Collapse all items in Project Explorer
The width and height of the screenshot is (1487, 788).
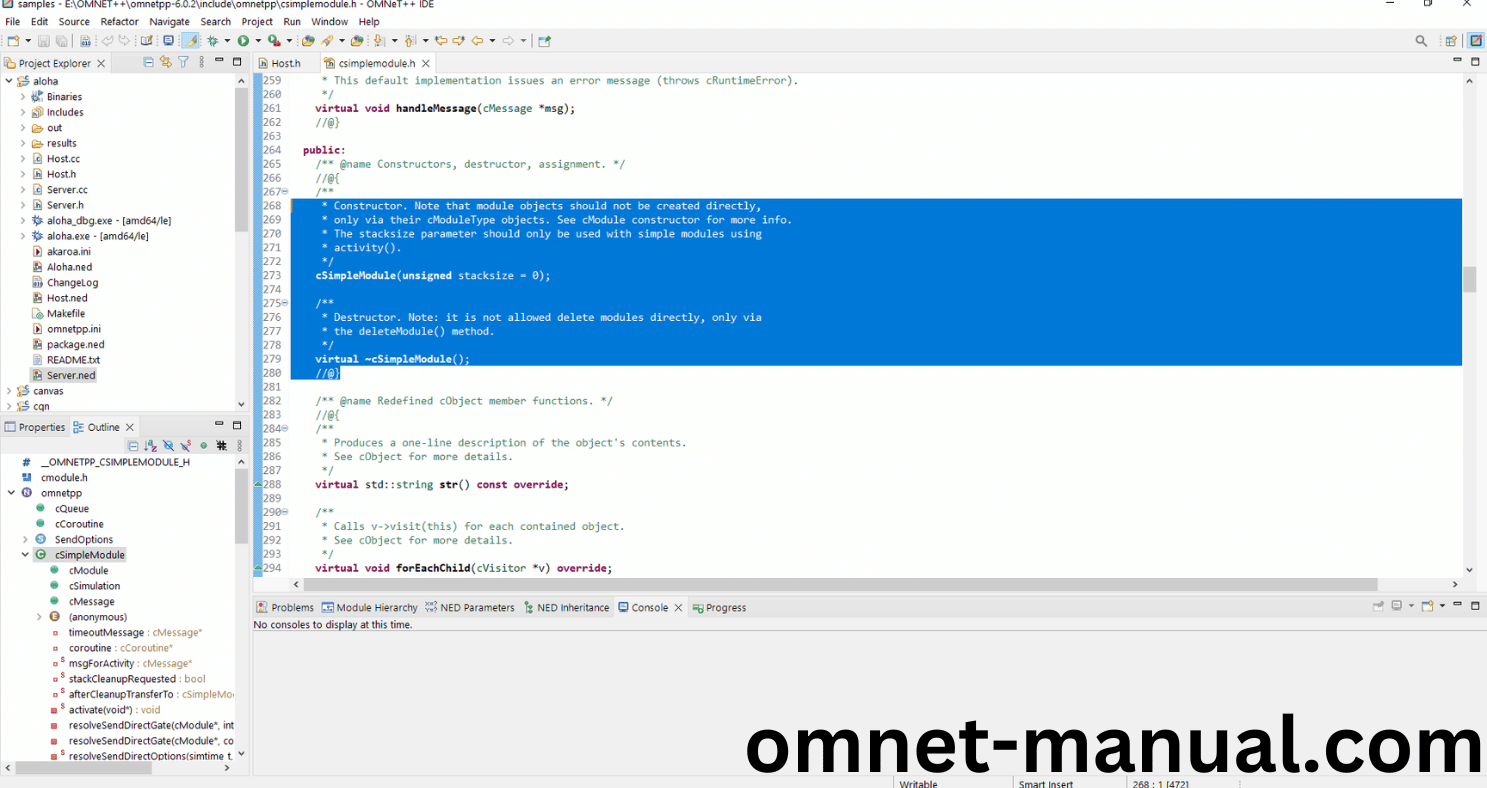click(149, 62)
